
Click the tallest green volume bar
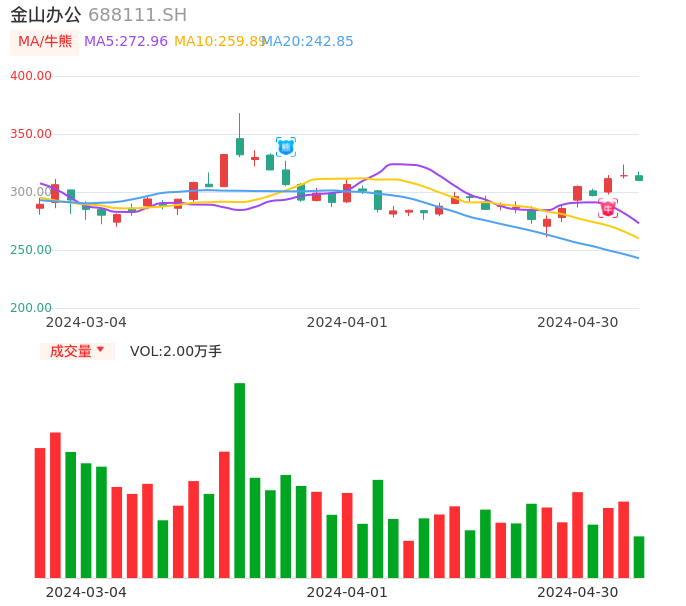239,480
